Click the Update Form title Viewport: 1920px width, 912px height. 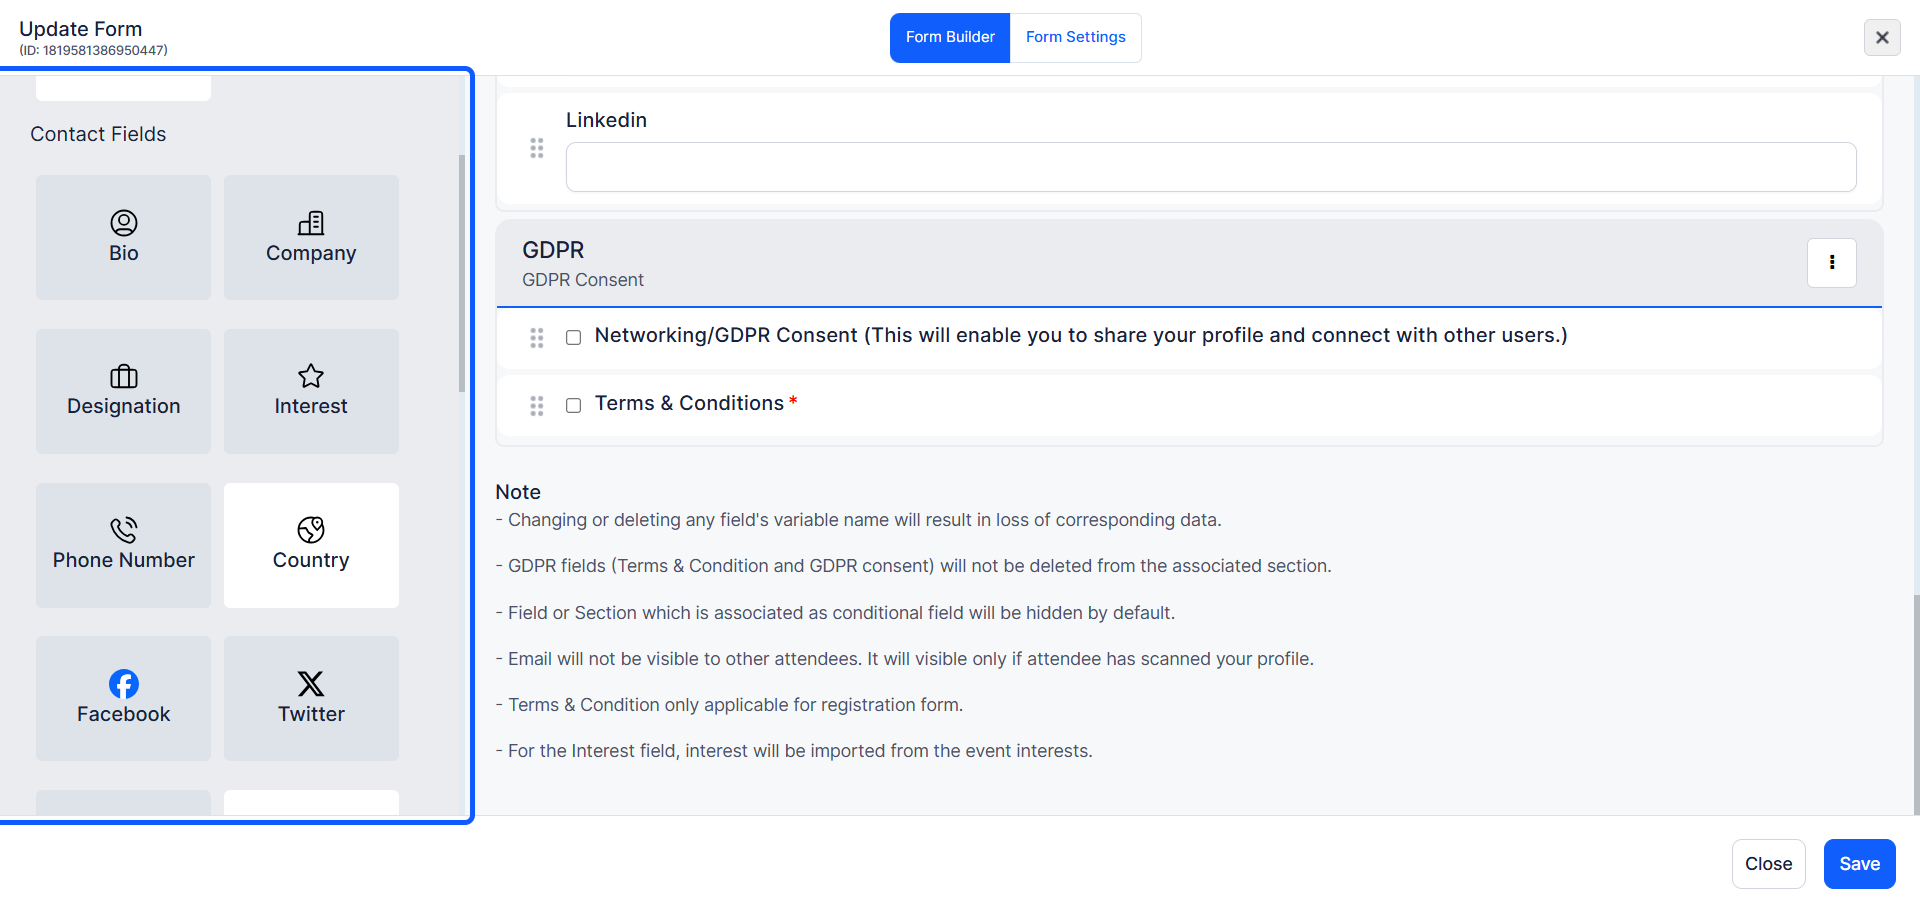[x=81, y=29]
